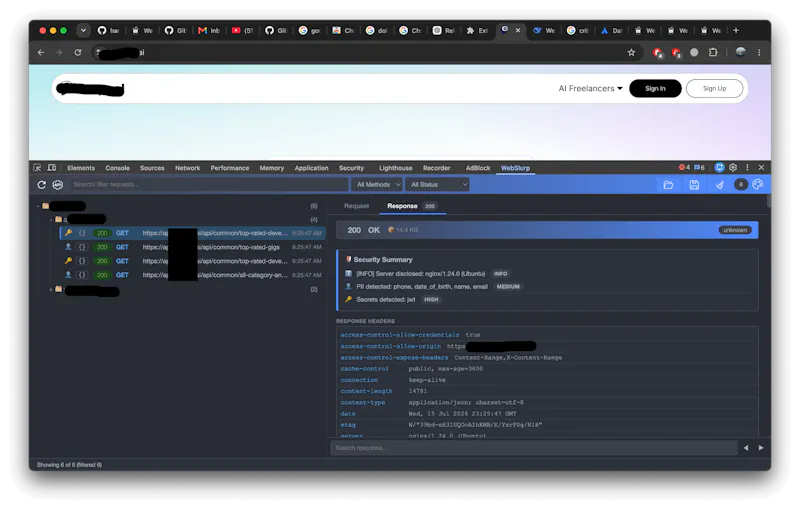Image resolution: width=800 pixels, height=509 pixels.
Task: Open the Chrome three-dot menu
Action: [759, 52]
